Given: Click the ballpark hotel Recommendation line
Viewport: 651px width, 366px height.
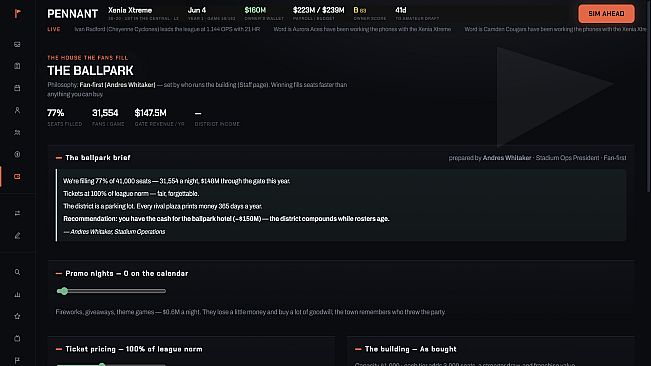Looking at the screenshot, I should tap(226, 219).
